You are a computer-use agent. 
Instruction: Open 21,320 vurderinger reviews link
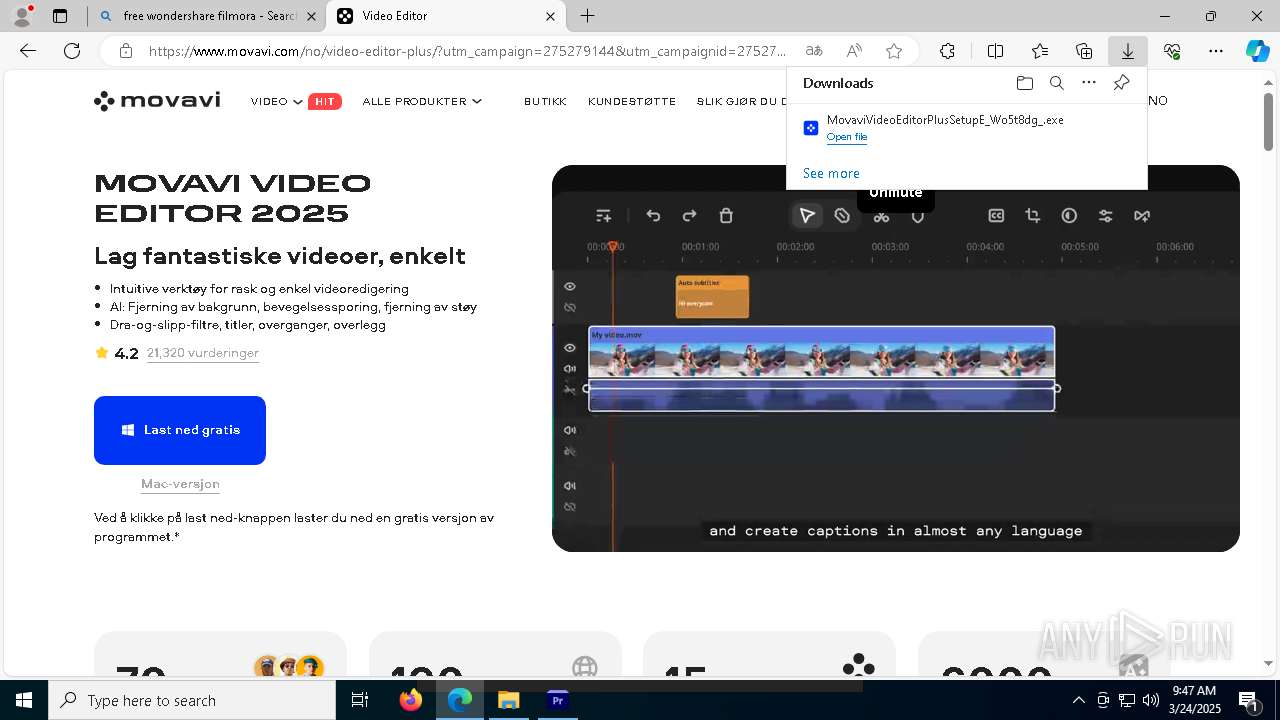(203, 353)
